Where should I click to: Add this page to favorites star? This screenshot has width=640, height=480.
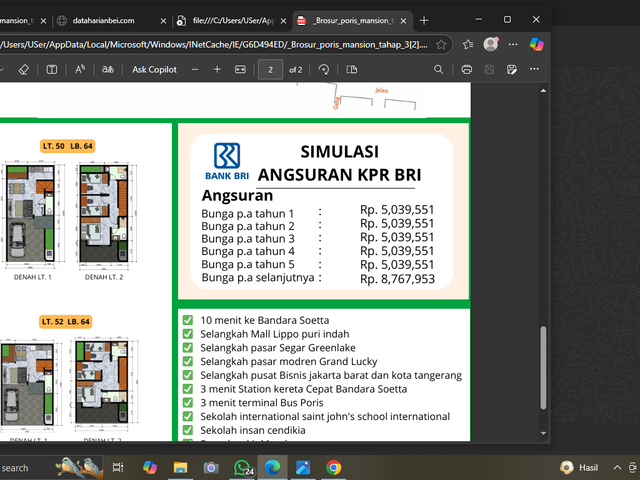[441, 44]
